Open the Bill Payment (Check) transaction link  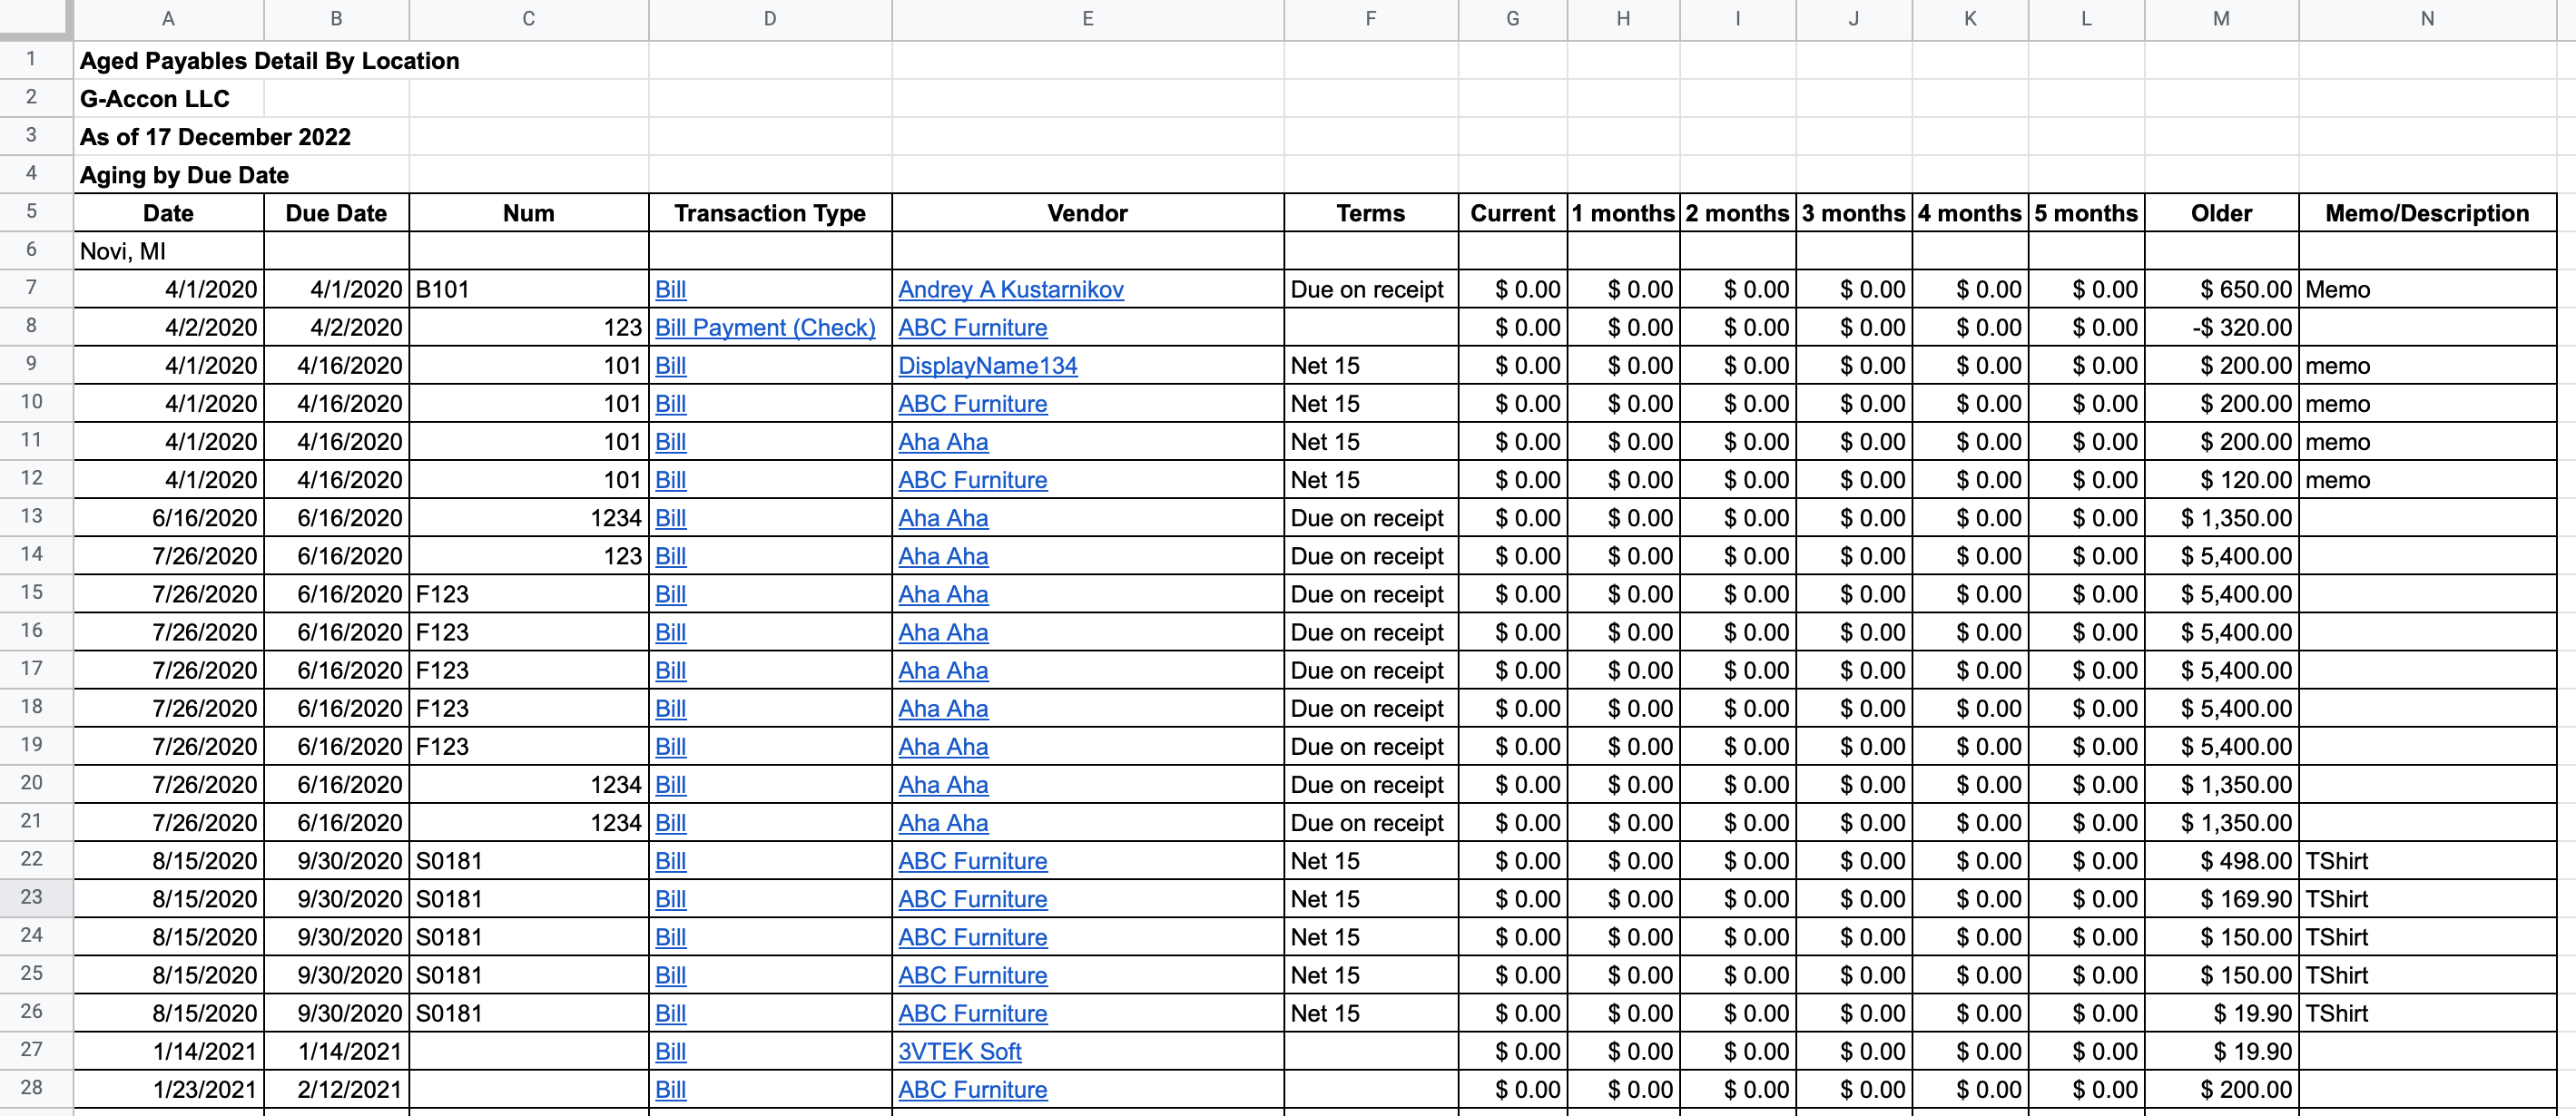[765, 327]
